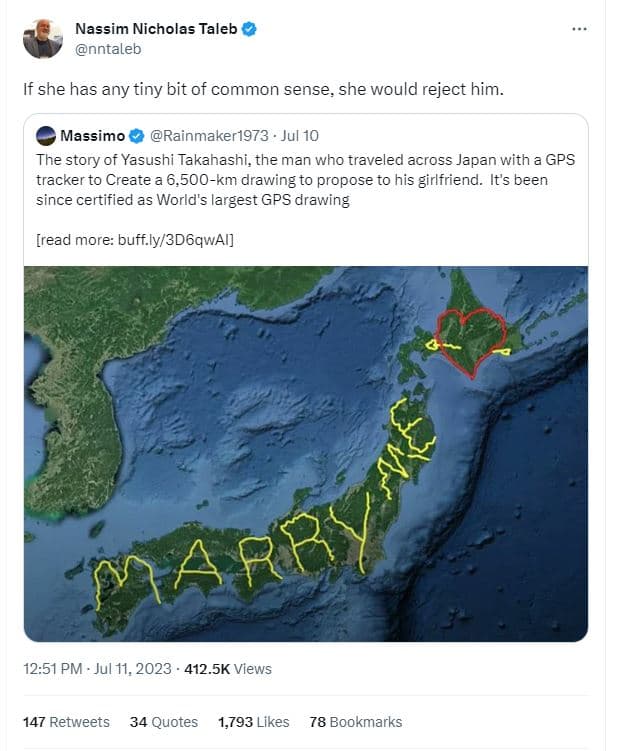Open the Japan GPS drawing map image
Screen dimensions: 620x751
(306, 453)
